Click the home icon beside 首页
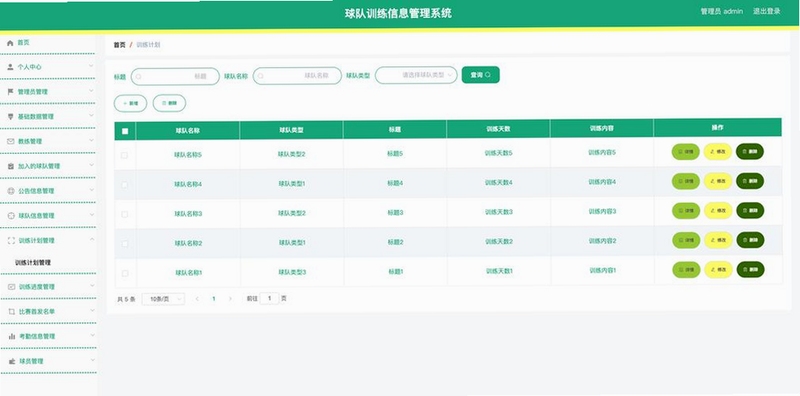The width and height of the screenshot is (800, 396). tap(10, 43)
